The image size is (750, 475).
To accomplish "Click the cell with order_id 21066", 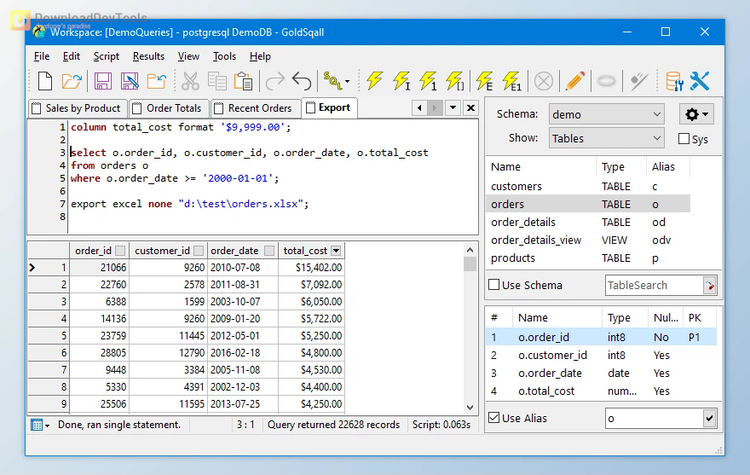I will click(99, 267).
